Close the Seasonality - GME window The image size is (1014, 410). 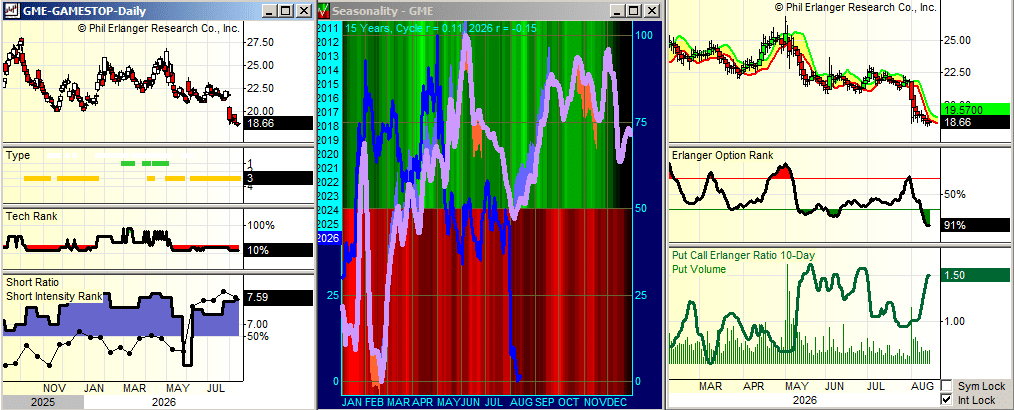click(x=651, y=11)
